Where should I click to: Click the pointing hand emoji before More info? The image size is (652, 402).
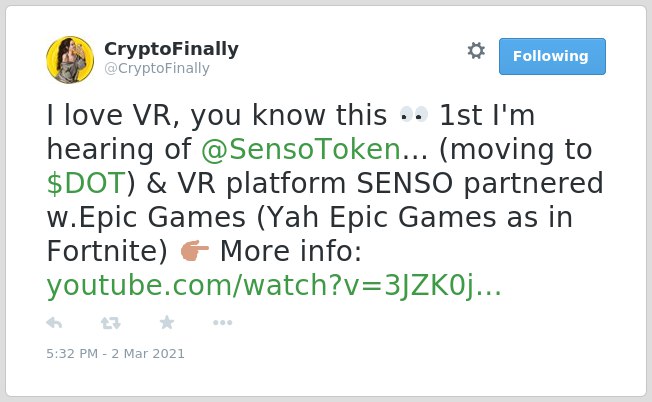coord(194,251)
